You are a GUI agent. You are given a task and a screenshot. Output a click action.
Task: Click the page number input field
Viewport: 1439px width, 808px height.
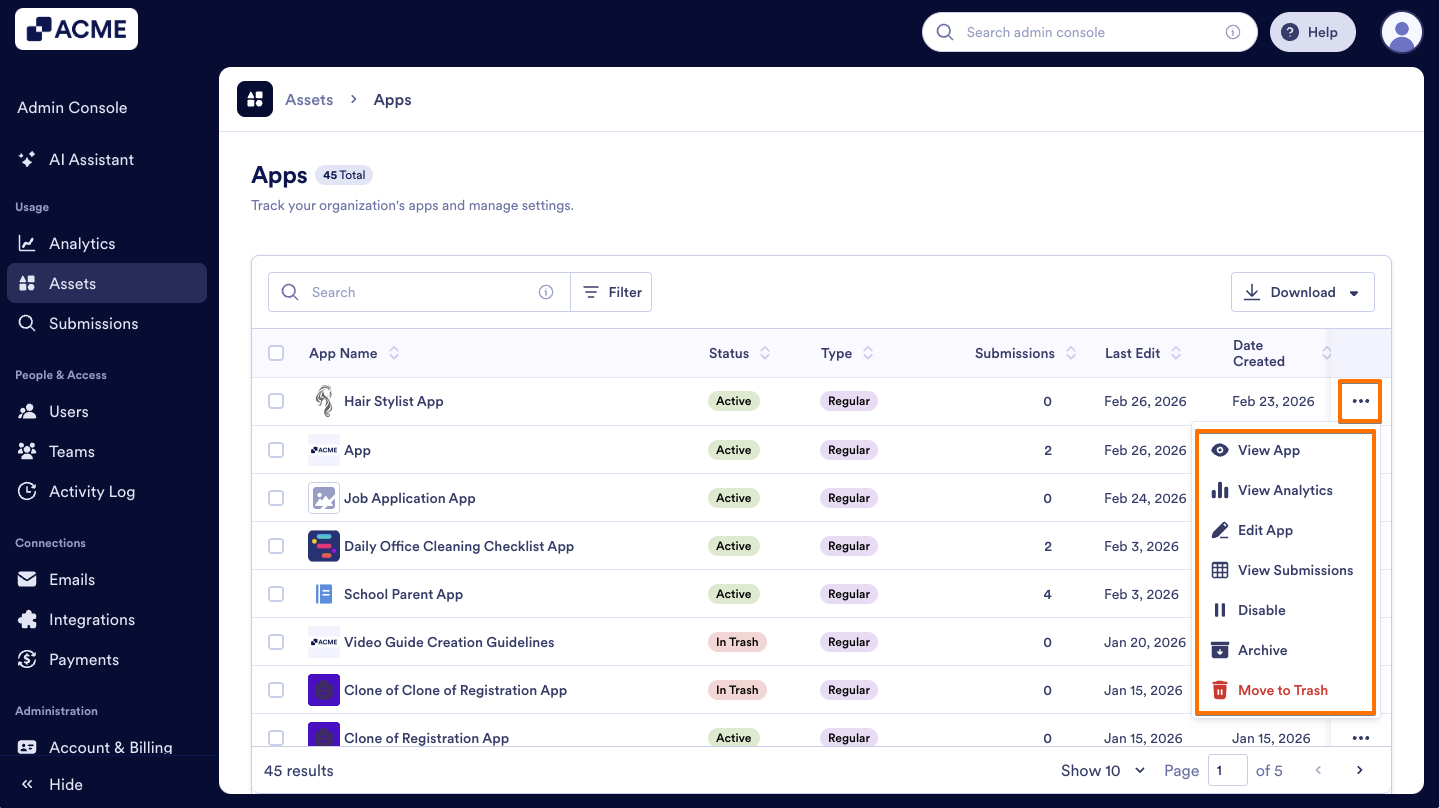[1228, 770]
